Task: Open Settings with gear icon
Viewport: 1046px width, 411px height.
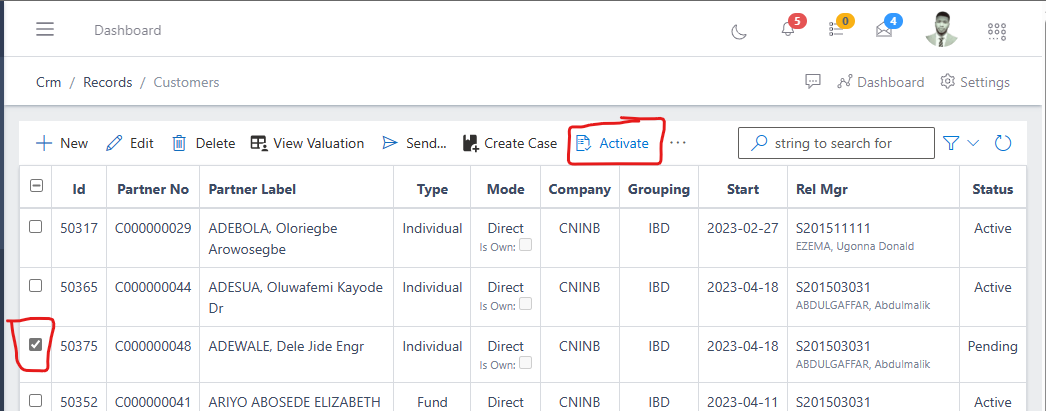Action: click(975, 82)
